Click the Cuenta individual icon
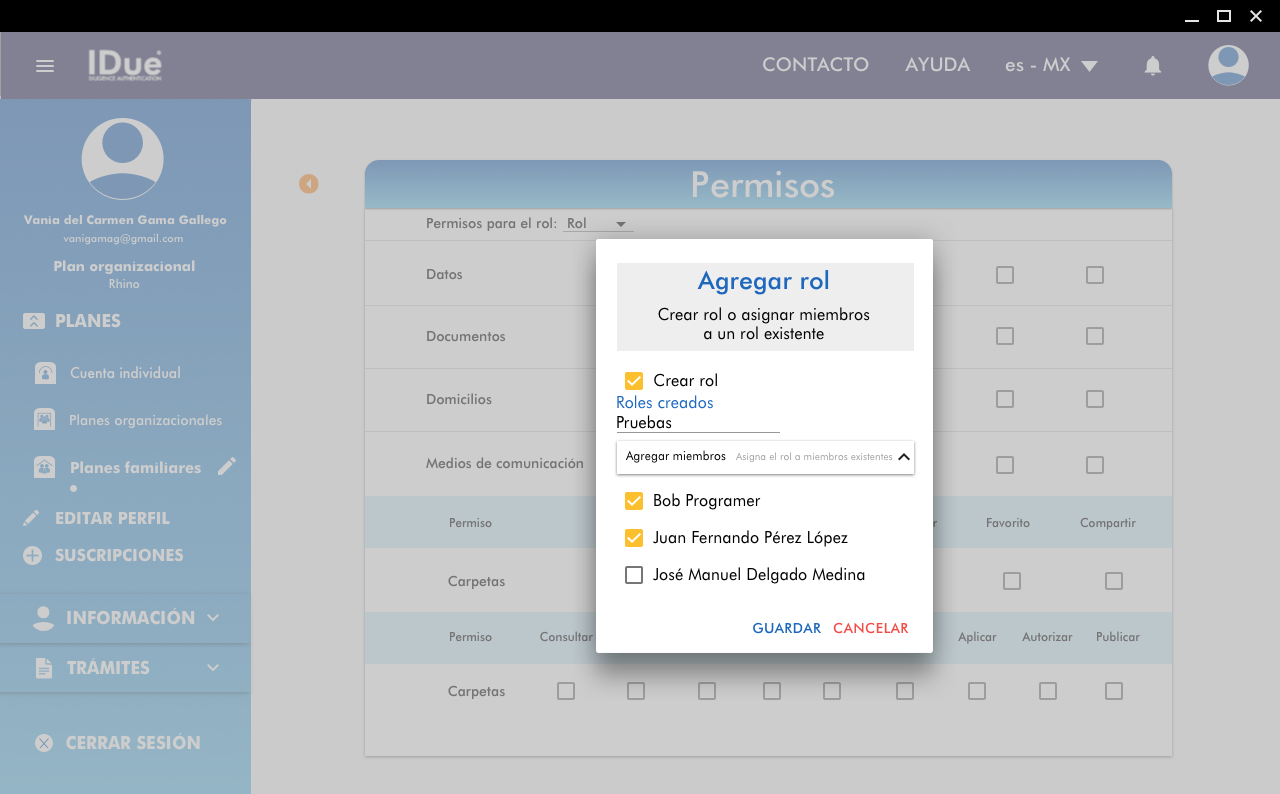This screenshot has width=1280, height=794. coord(45,373)
